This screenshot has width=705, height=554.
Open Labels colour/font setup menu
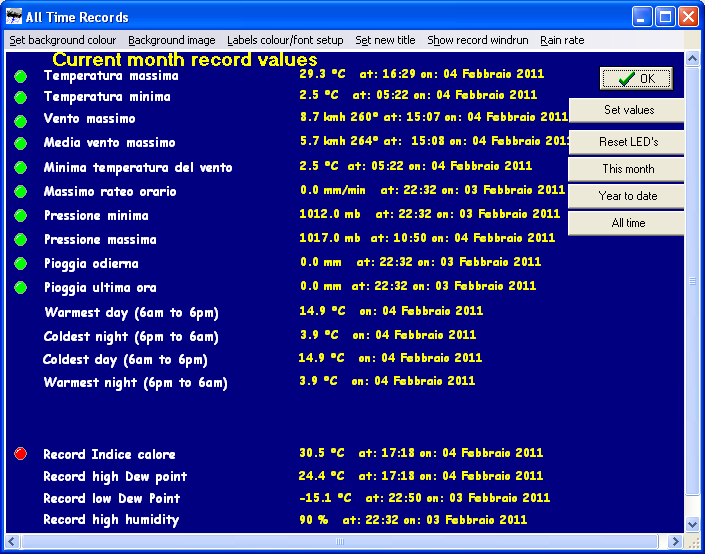point(285,40)
